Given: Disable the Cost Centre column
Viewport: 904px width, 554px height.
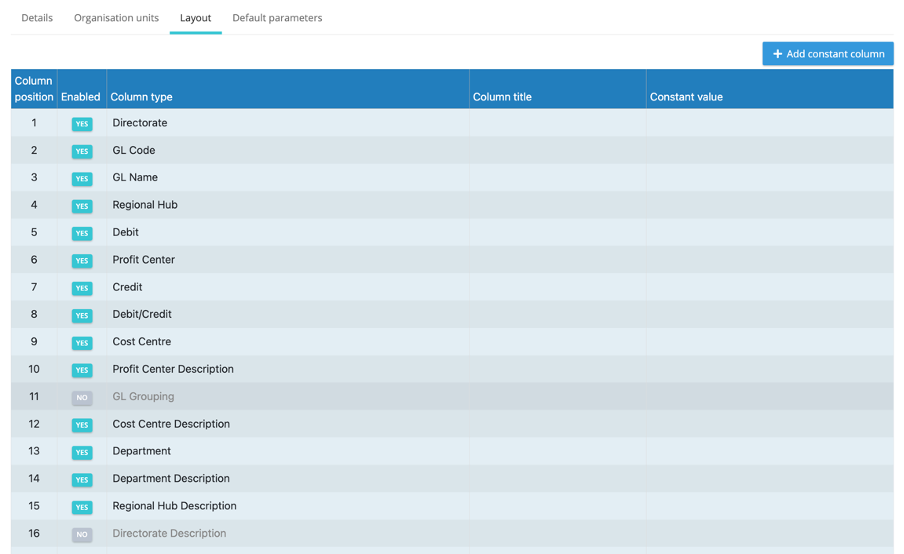Looking at the screenshot, I should point(82,343).
